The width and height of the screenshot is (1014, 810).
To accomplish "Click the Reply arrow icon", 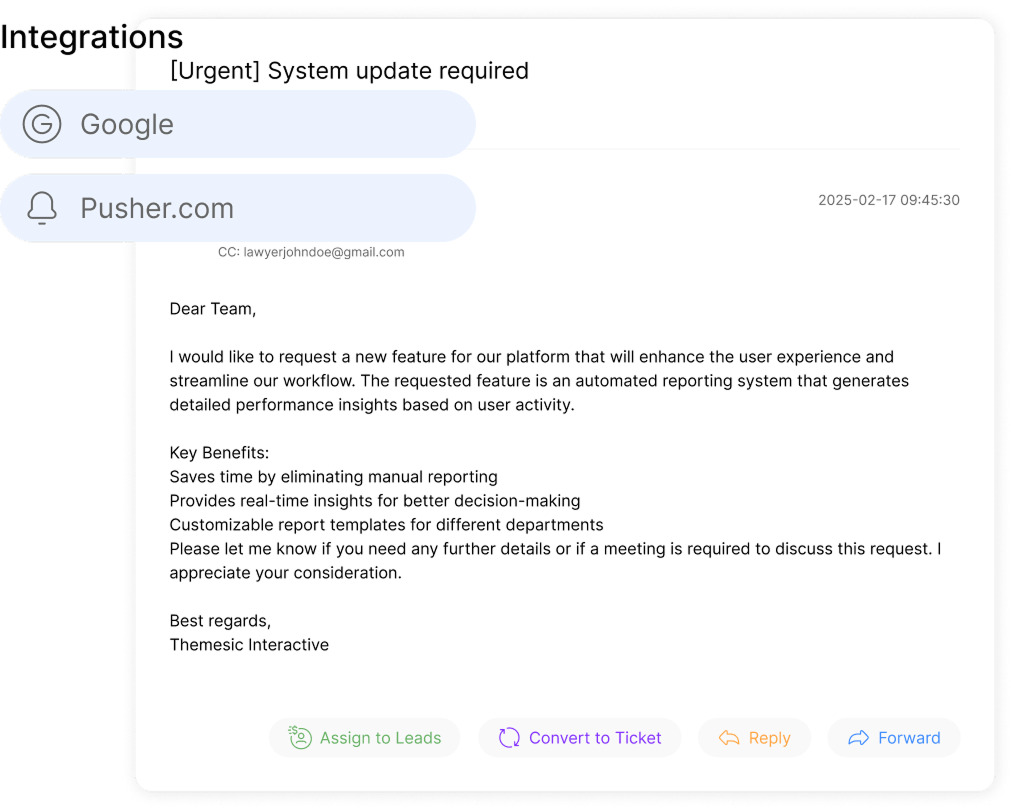I will point(729,738).
